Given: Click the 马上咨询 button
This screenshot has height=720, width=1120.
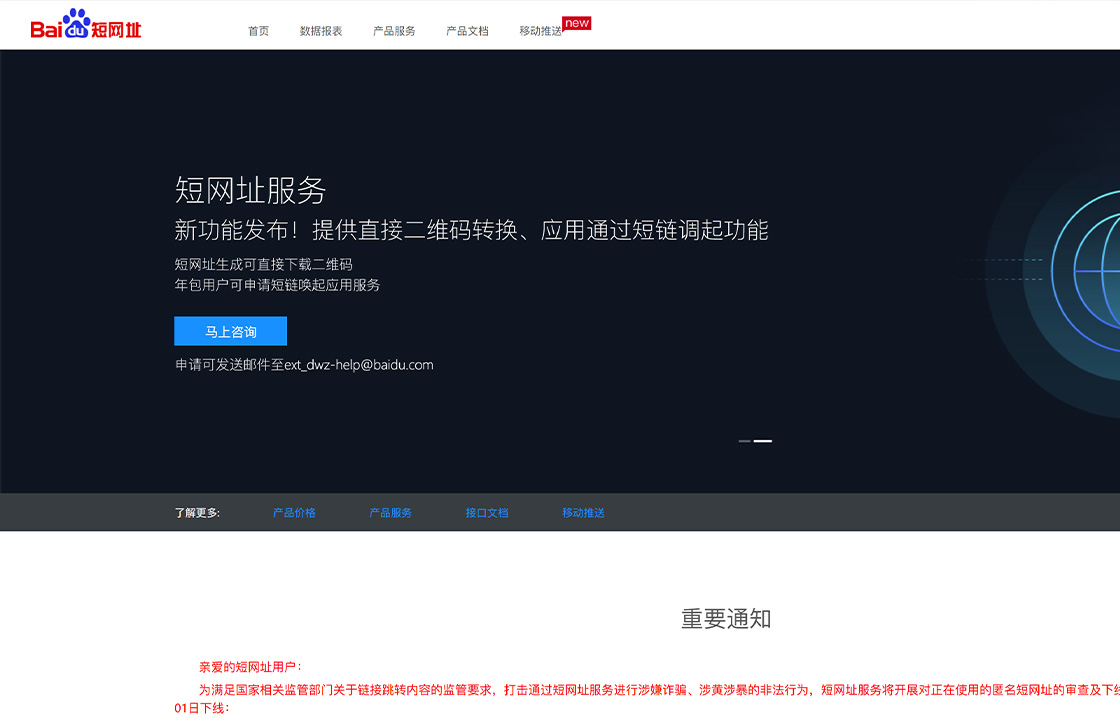Looking at the screenshot, I should pyautogui.click(x=230, y=331).
